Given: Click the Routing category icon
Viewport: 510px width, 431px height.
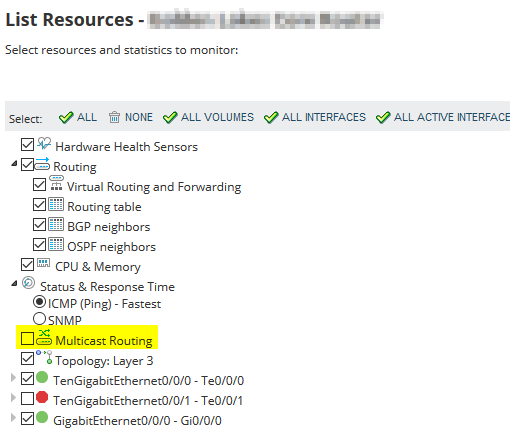Looking at the screenshot, I should (x=42, y=164).
